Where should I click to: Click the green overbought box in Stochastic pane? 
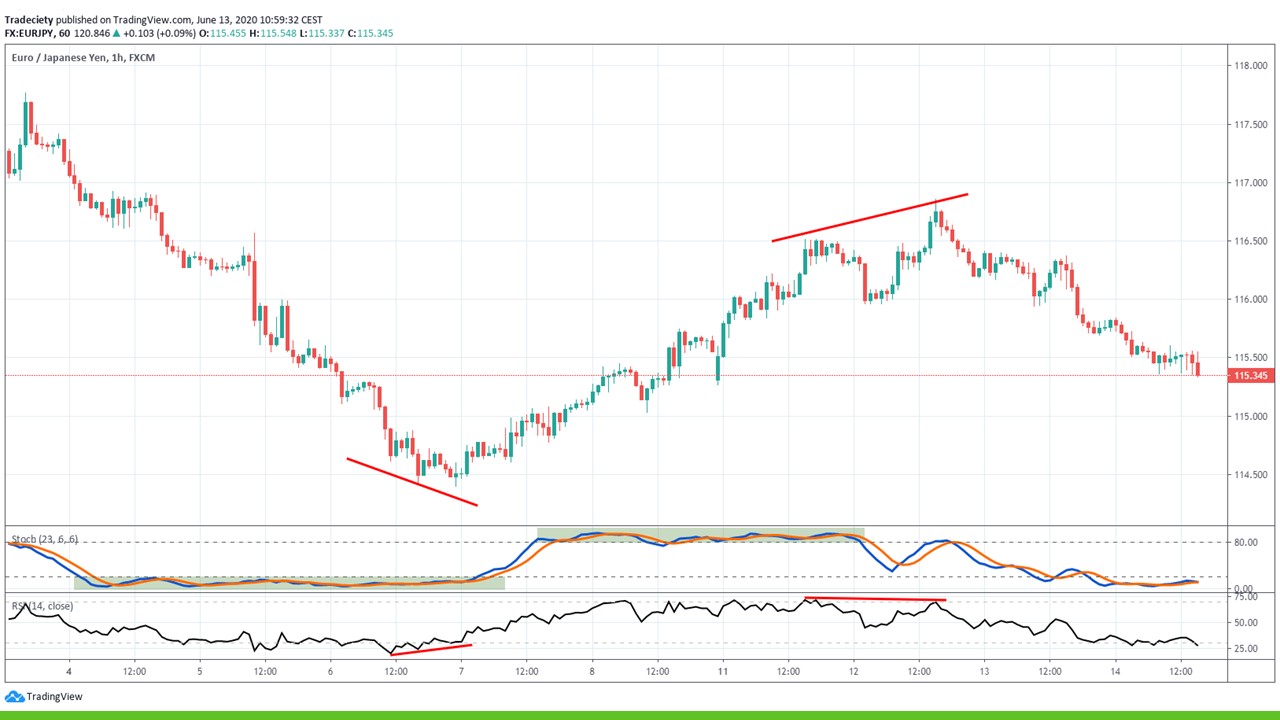pos(700,535)
